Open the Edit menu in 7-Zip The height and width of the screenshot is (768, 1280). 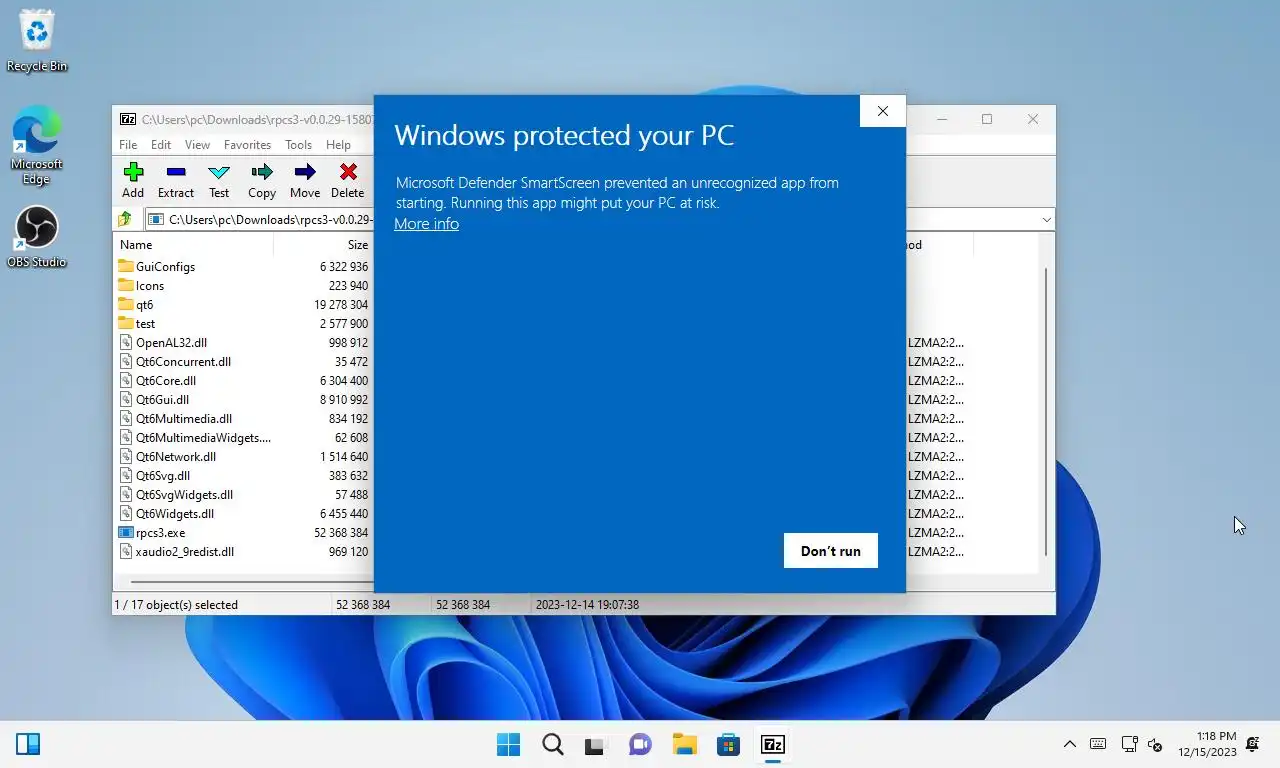(161, 145)
